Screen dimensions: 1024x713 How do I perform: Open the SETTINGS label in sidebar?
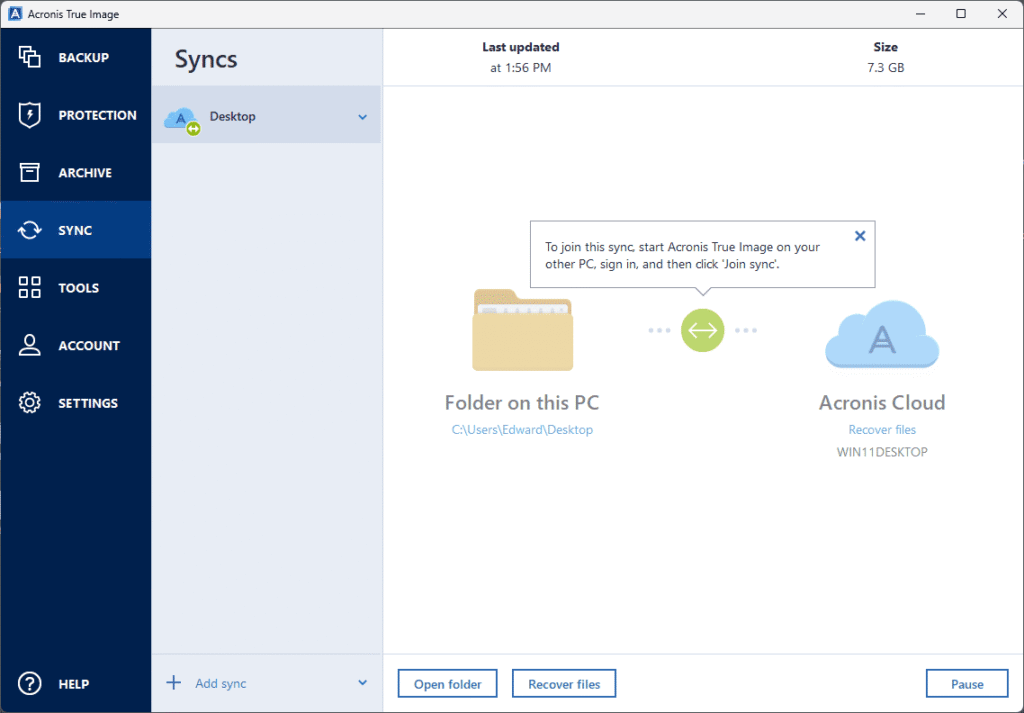tap(88, 403)
